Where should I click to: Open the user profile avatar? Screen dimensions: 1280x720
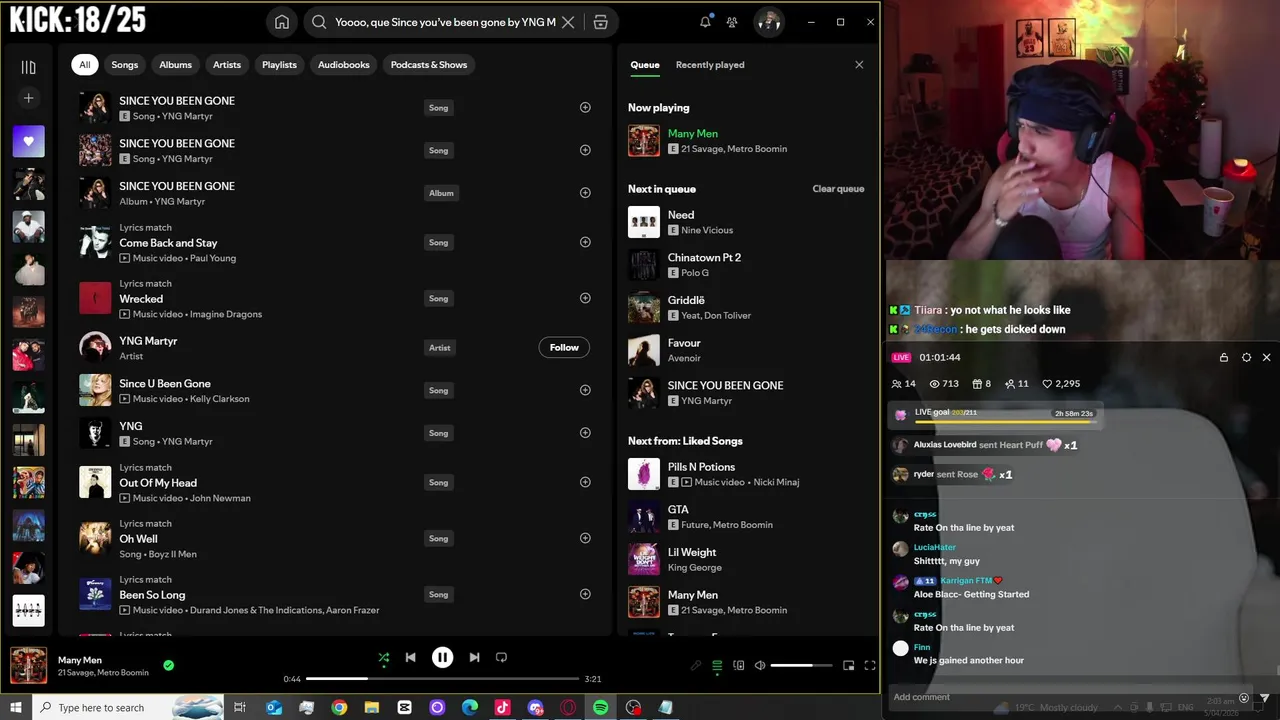point(768,22)
